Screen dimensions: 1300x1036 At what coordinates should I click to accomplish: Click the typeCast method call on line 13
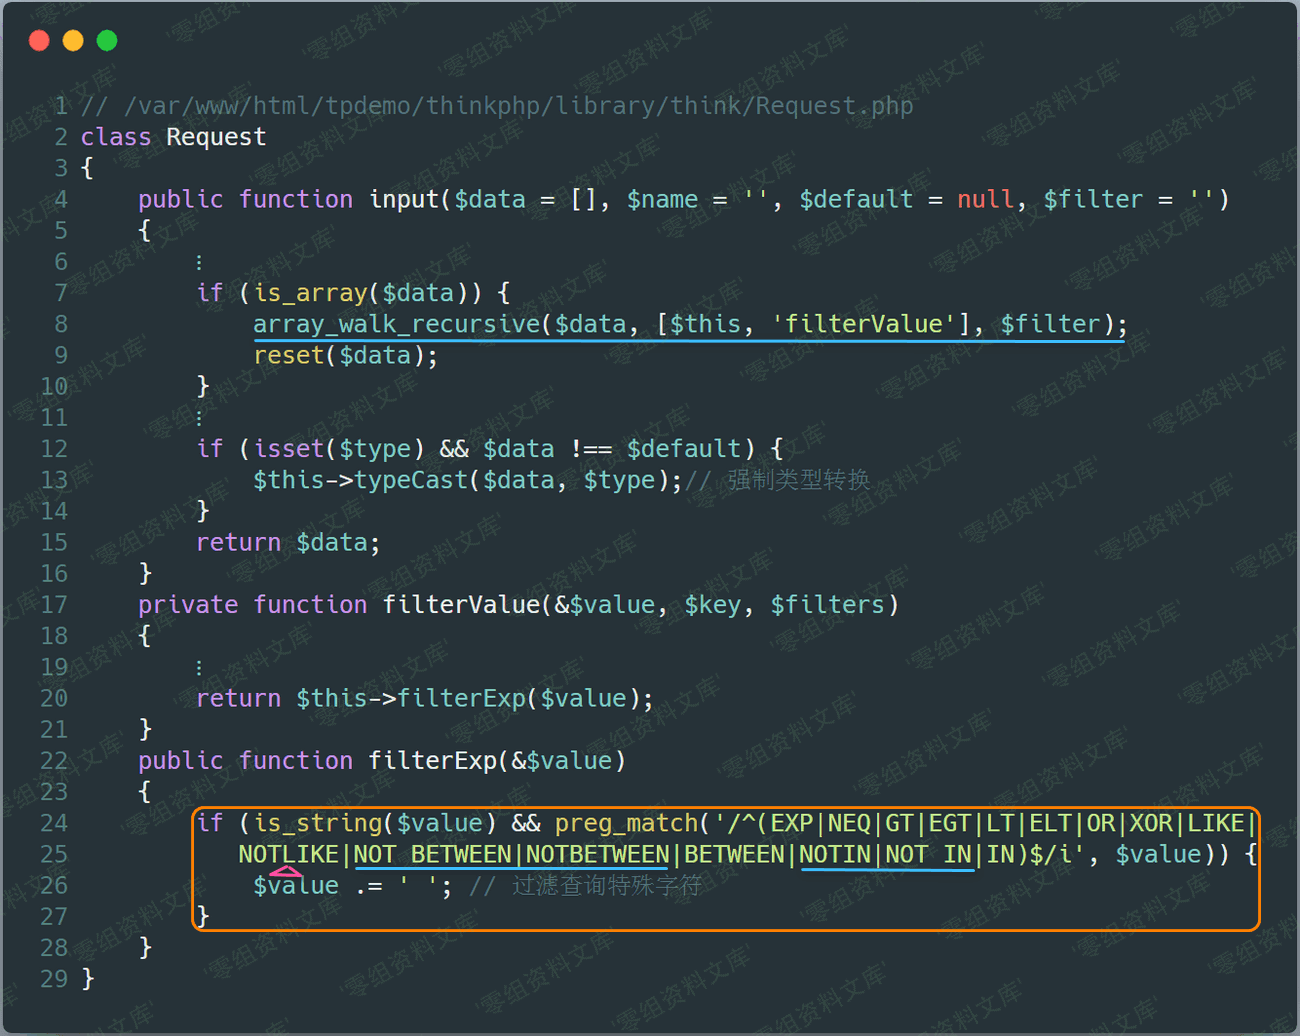[x=411, y=480]
